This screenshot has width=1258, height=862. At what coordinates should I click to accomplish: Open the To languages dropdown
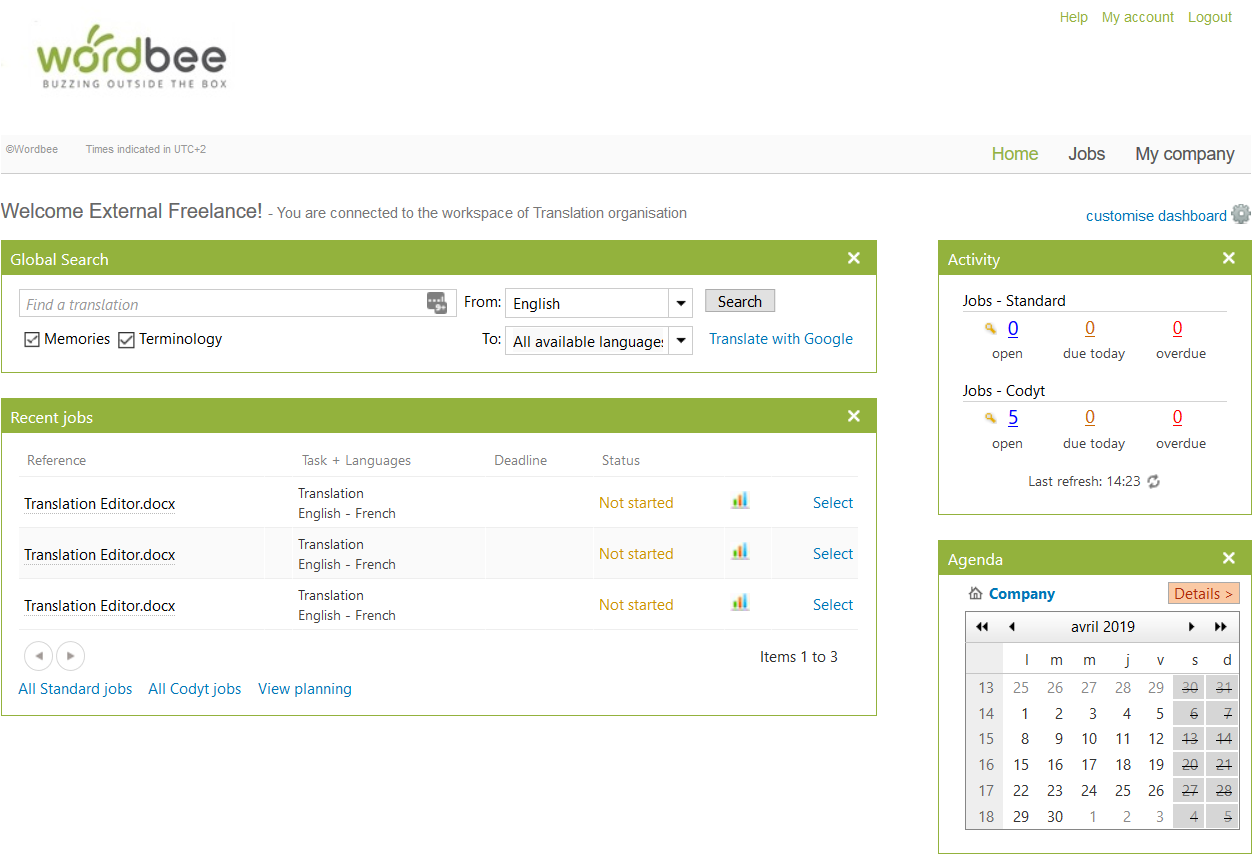tap(680, 341)
